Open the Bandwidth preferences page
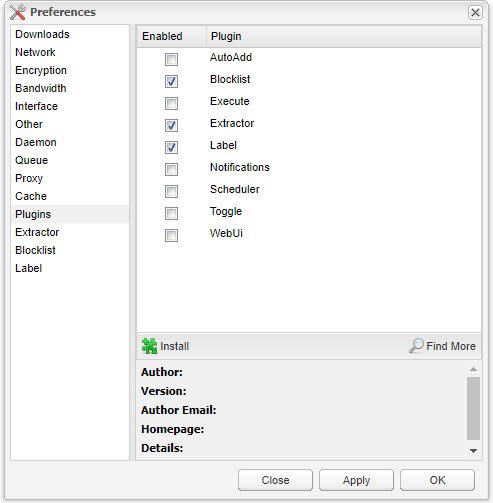Image resolution: width=493 pixels, height=503 pixels. (x=70, y=88)
